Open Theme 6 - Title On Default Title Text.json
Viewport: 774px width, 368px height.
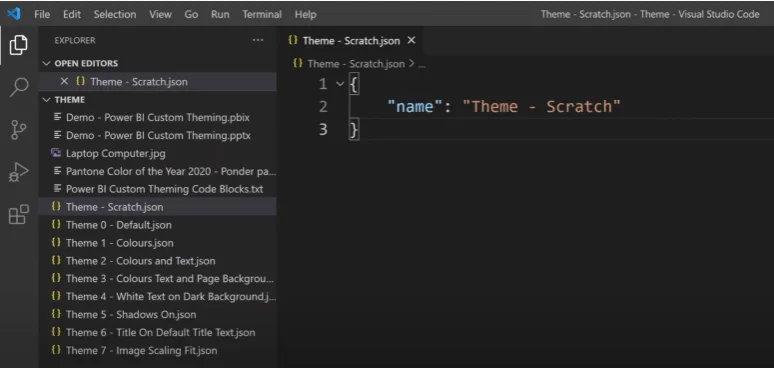point(157,332)
